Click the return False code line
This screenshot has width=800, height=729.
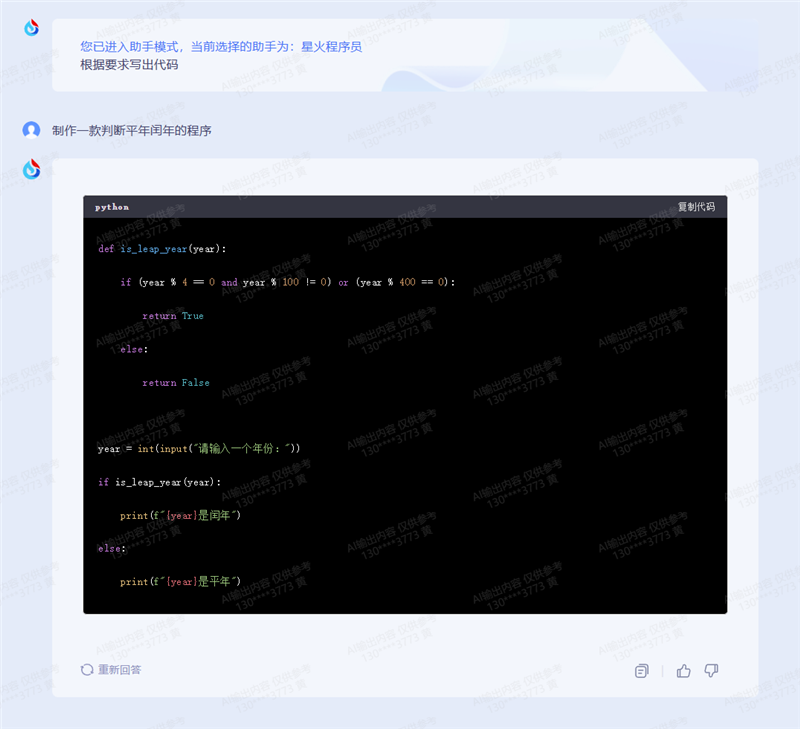176,383
